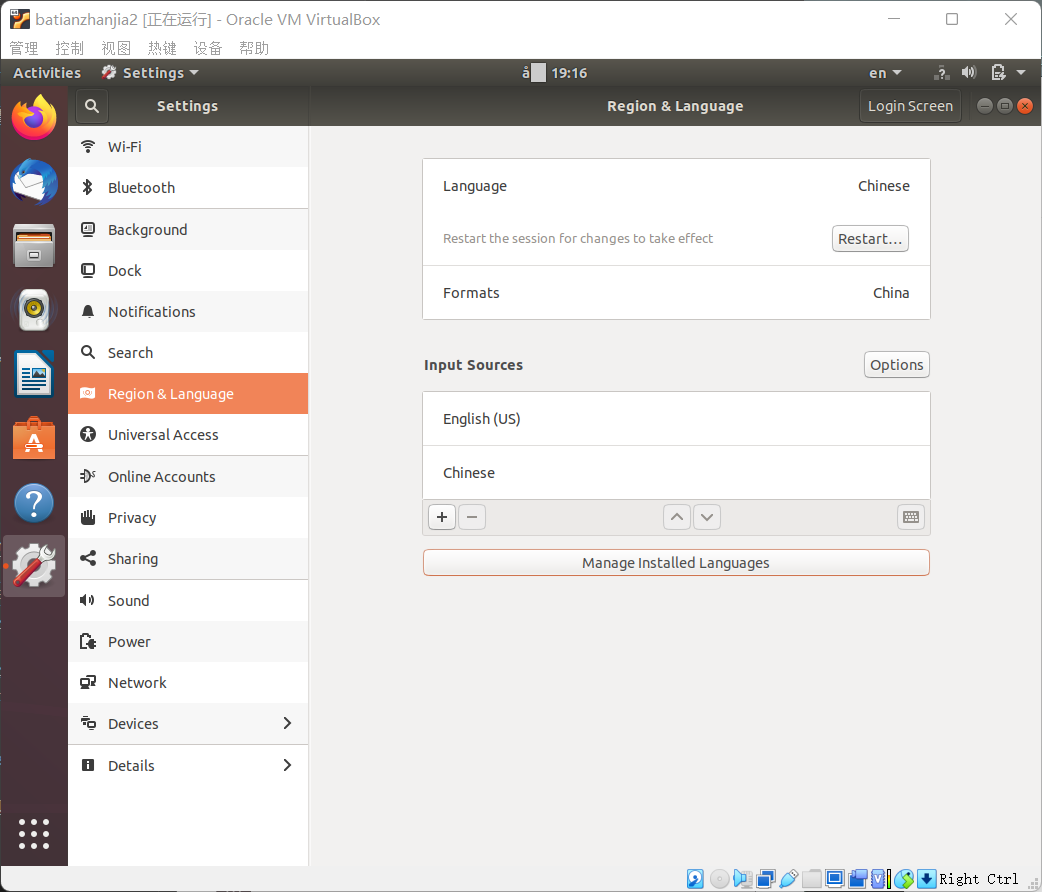This screenshot has width=1042, height=892.
Task: Open Firefox from the dock
Action: click(x=34, y=118)
